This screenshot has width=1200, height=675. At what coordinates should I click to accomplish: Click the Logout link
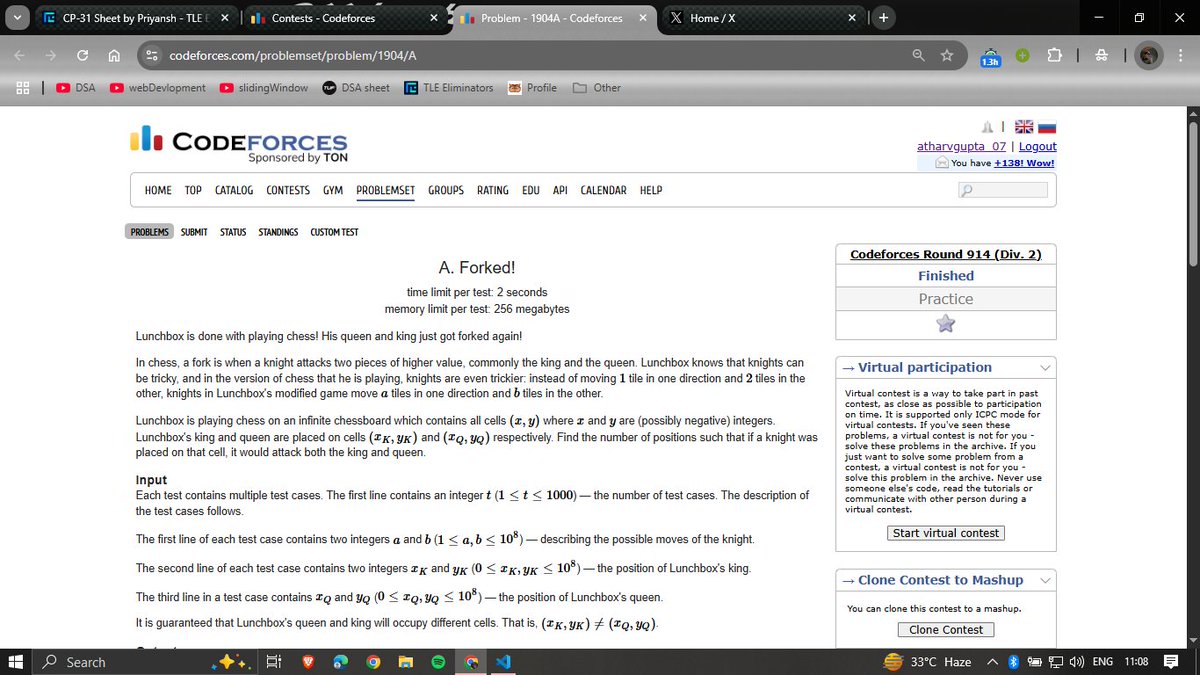pos(1037,146)
